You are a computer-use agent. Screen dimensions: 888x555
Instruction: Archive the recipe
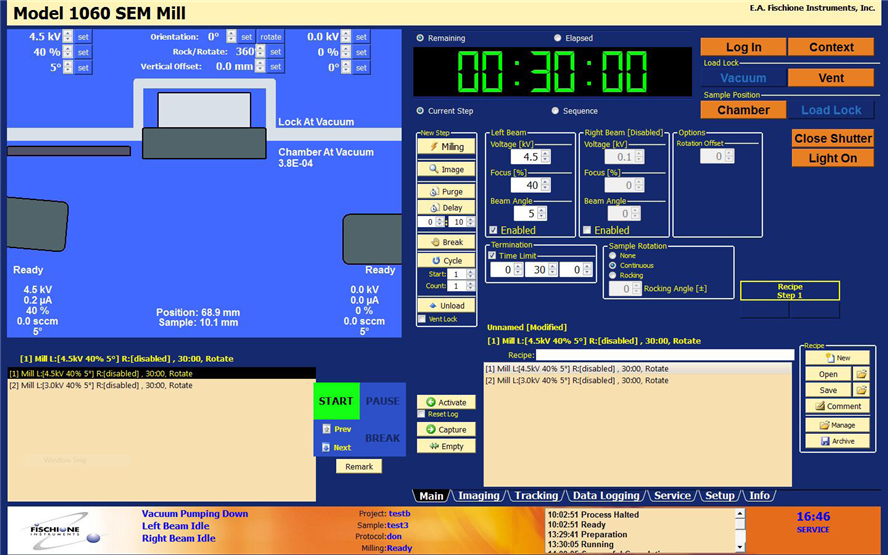837,441
